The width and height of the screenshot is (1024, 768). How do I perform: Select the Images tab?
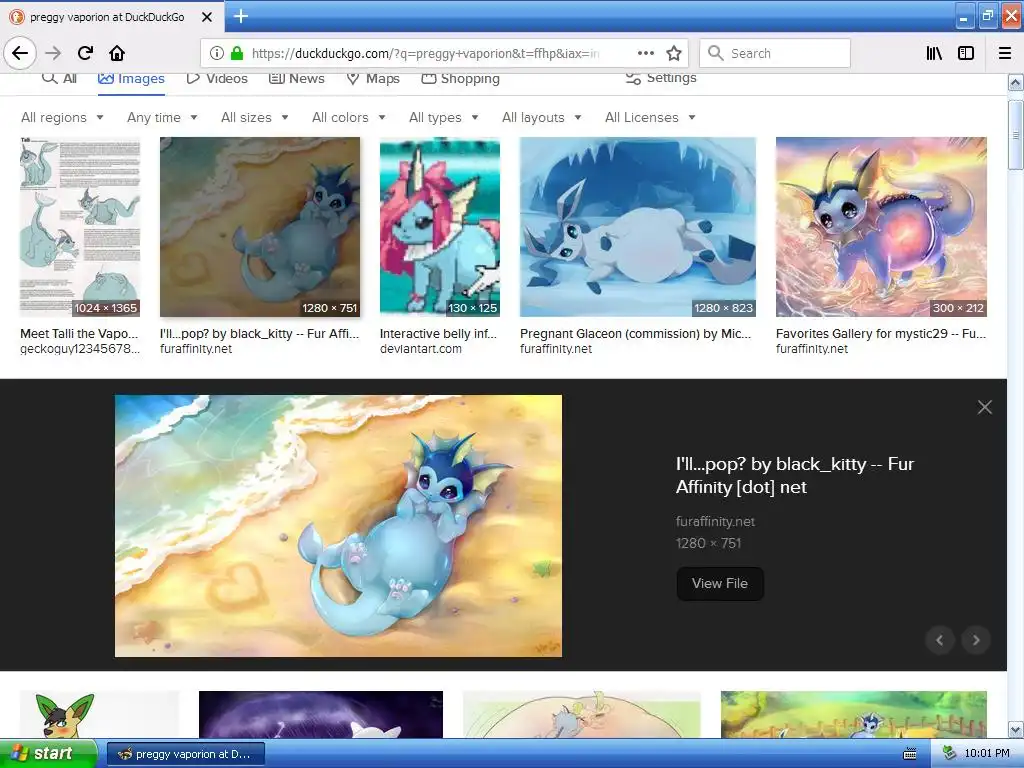[x=131, y=78]
